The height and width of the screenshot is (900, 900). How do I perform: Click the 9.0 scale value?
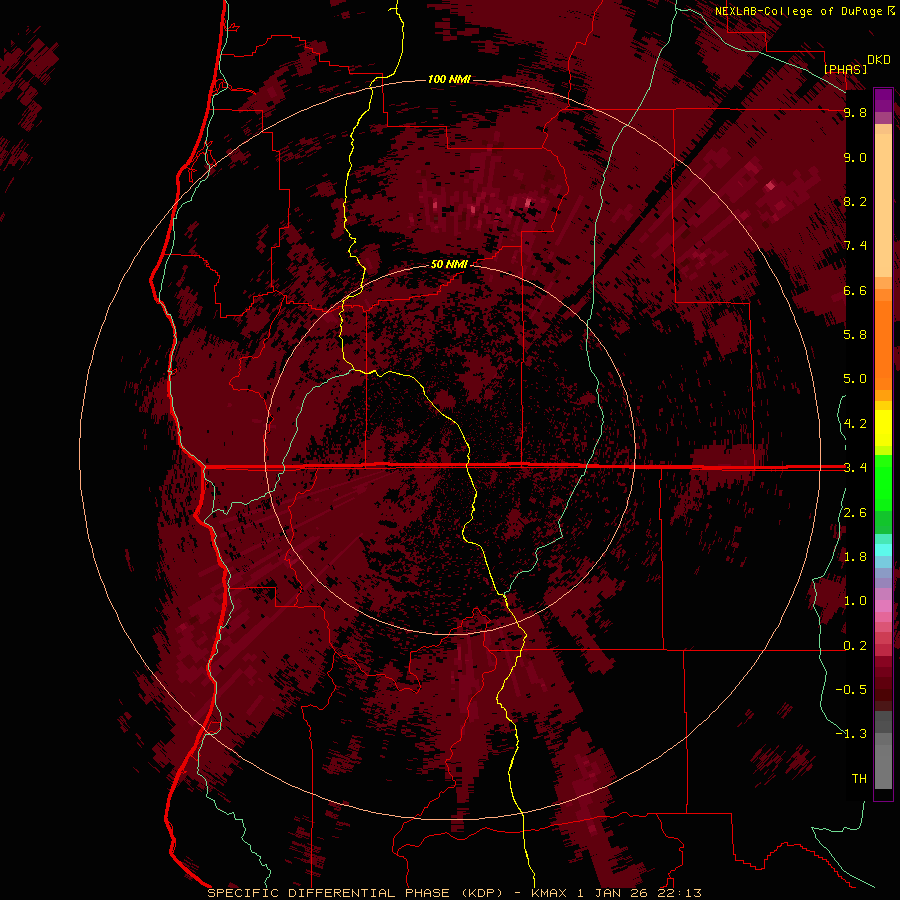tap(855, 157)
